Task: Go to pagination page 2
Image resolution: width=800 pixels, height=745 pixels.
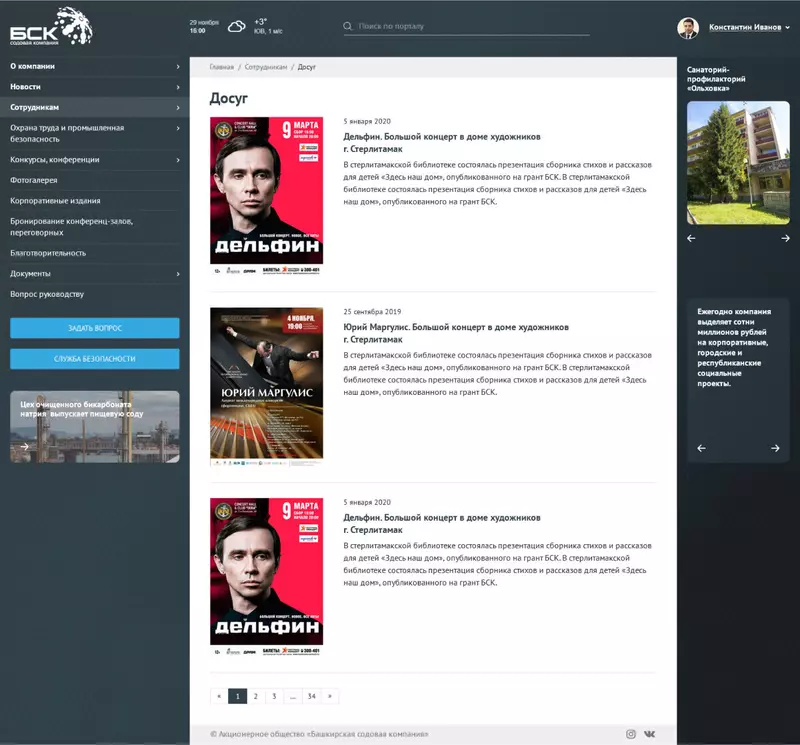Action: (256, 696)
